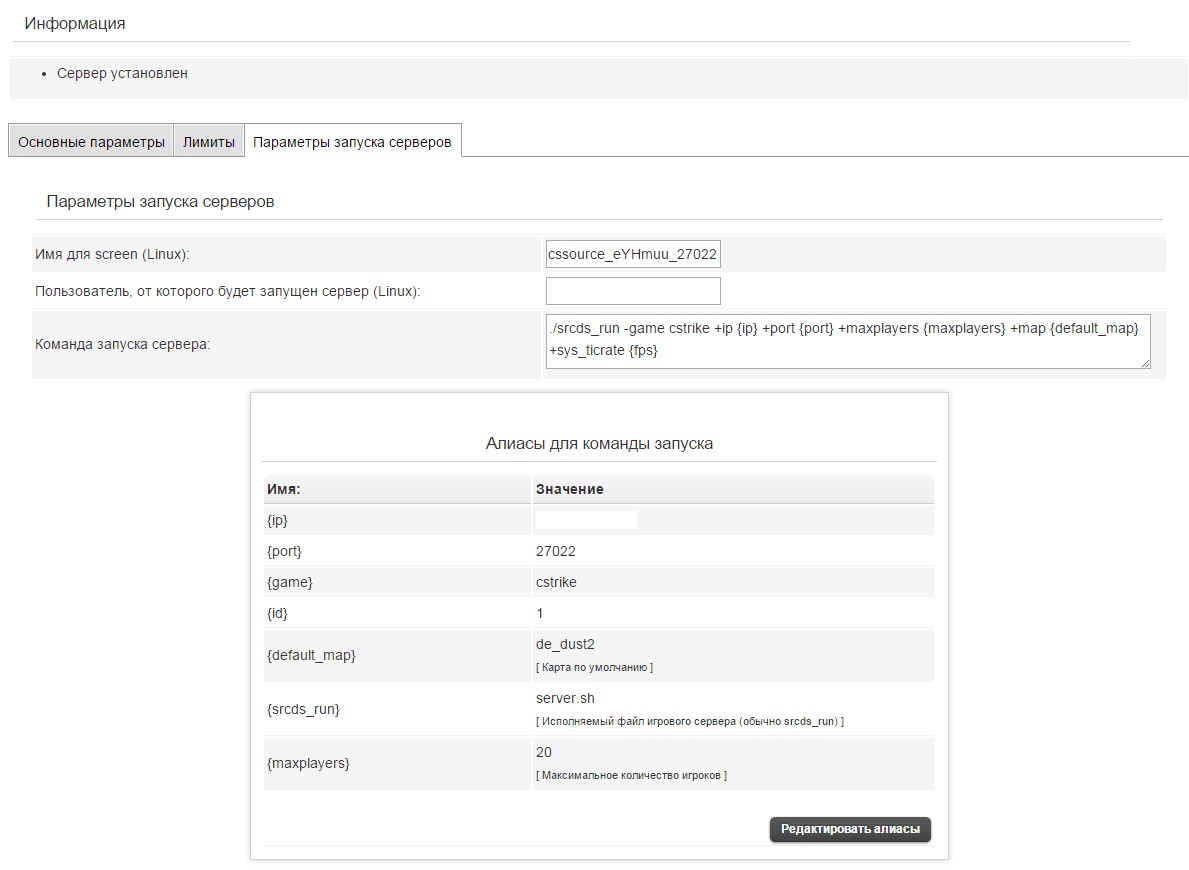The width and height of the screenshot is (1189, 870).
Task: Select the port value 27022 in table
Action: tap(556, 551)
